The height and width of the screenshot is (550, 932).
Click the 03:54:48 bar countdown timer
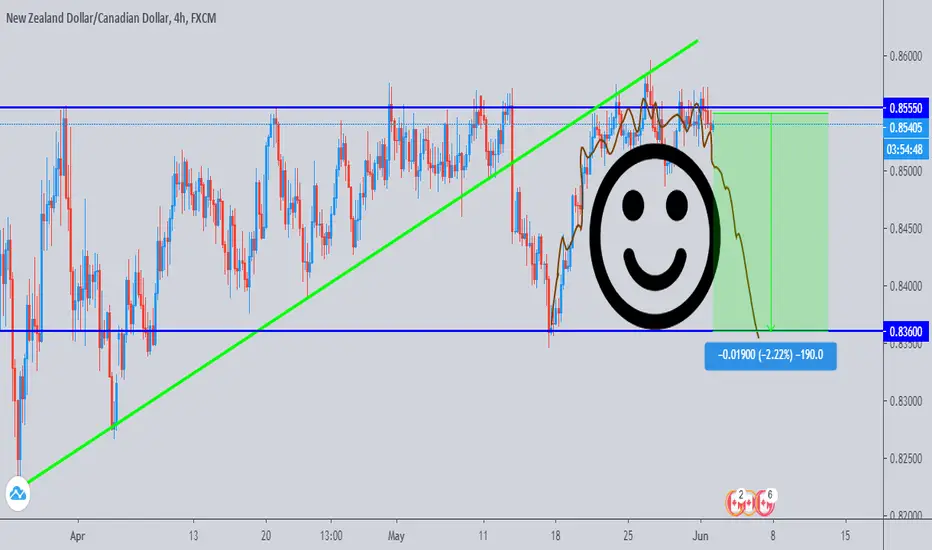tap(906, 149)
